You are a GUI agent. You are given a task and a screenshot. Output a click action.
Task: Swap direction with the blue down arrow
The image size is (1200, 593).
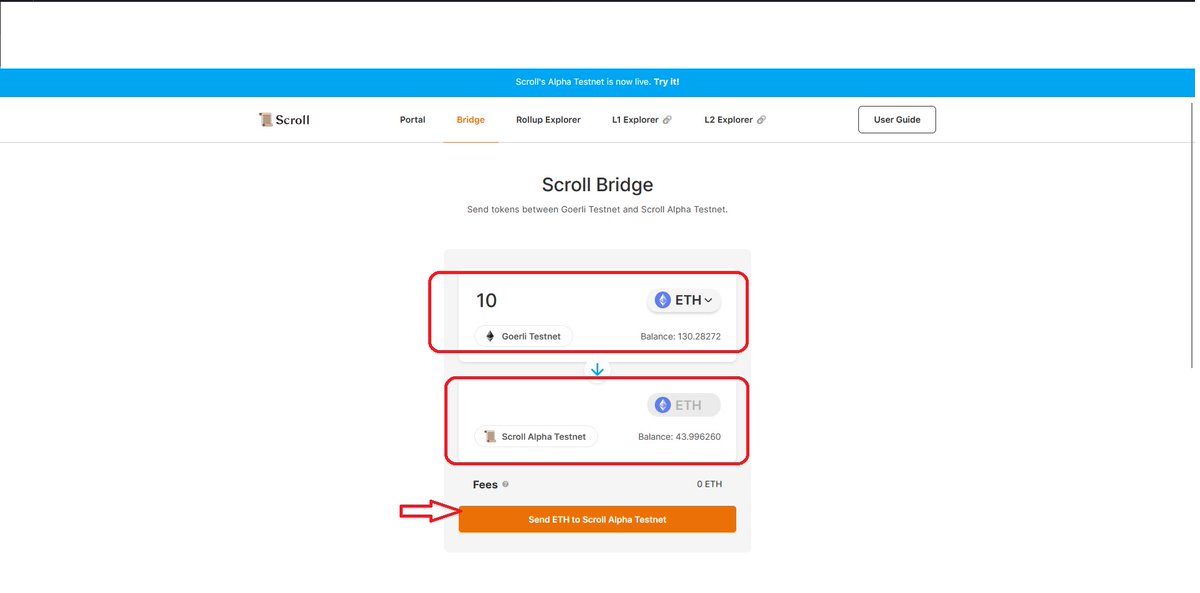coord(597,370)
